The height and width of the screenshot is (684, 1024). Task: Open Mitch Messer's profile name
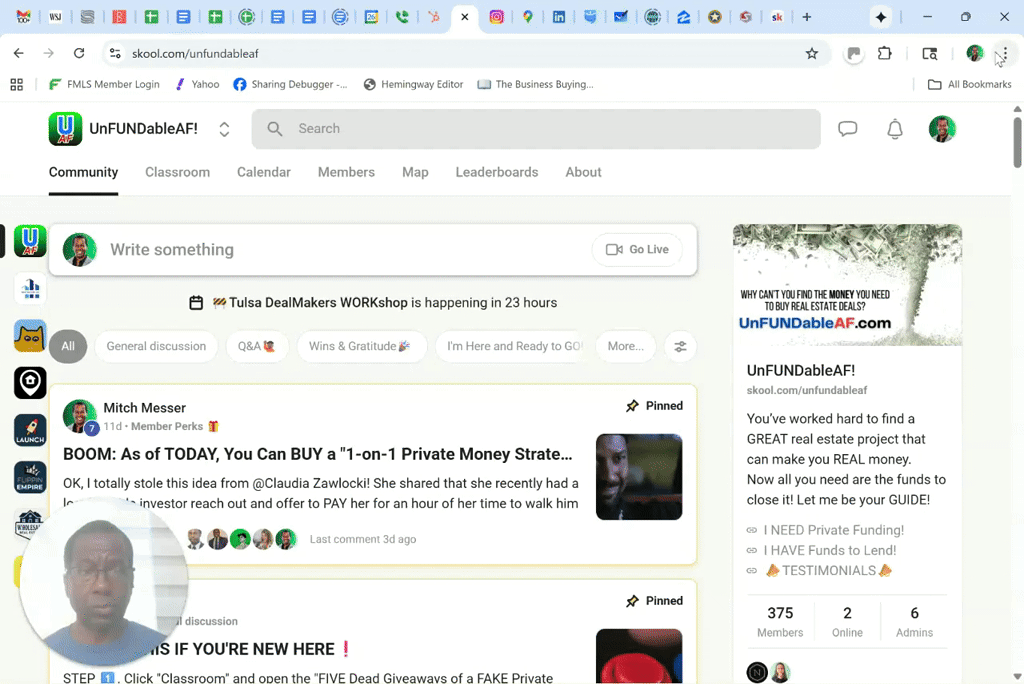click(144, 408)
